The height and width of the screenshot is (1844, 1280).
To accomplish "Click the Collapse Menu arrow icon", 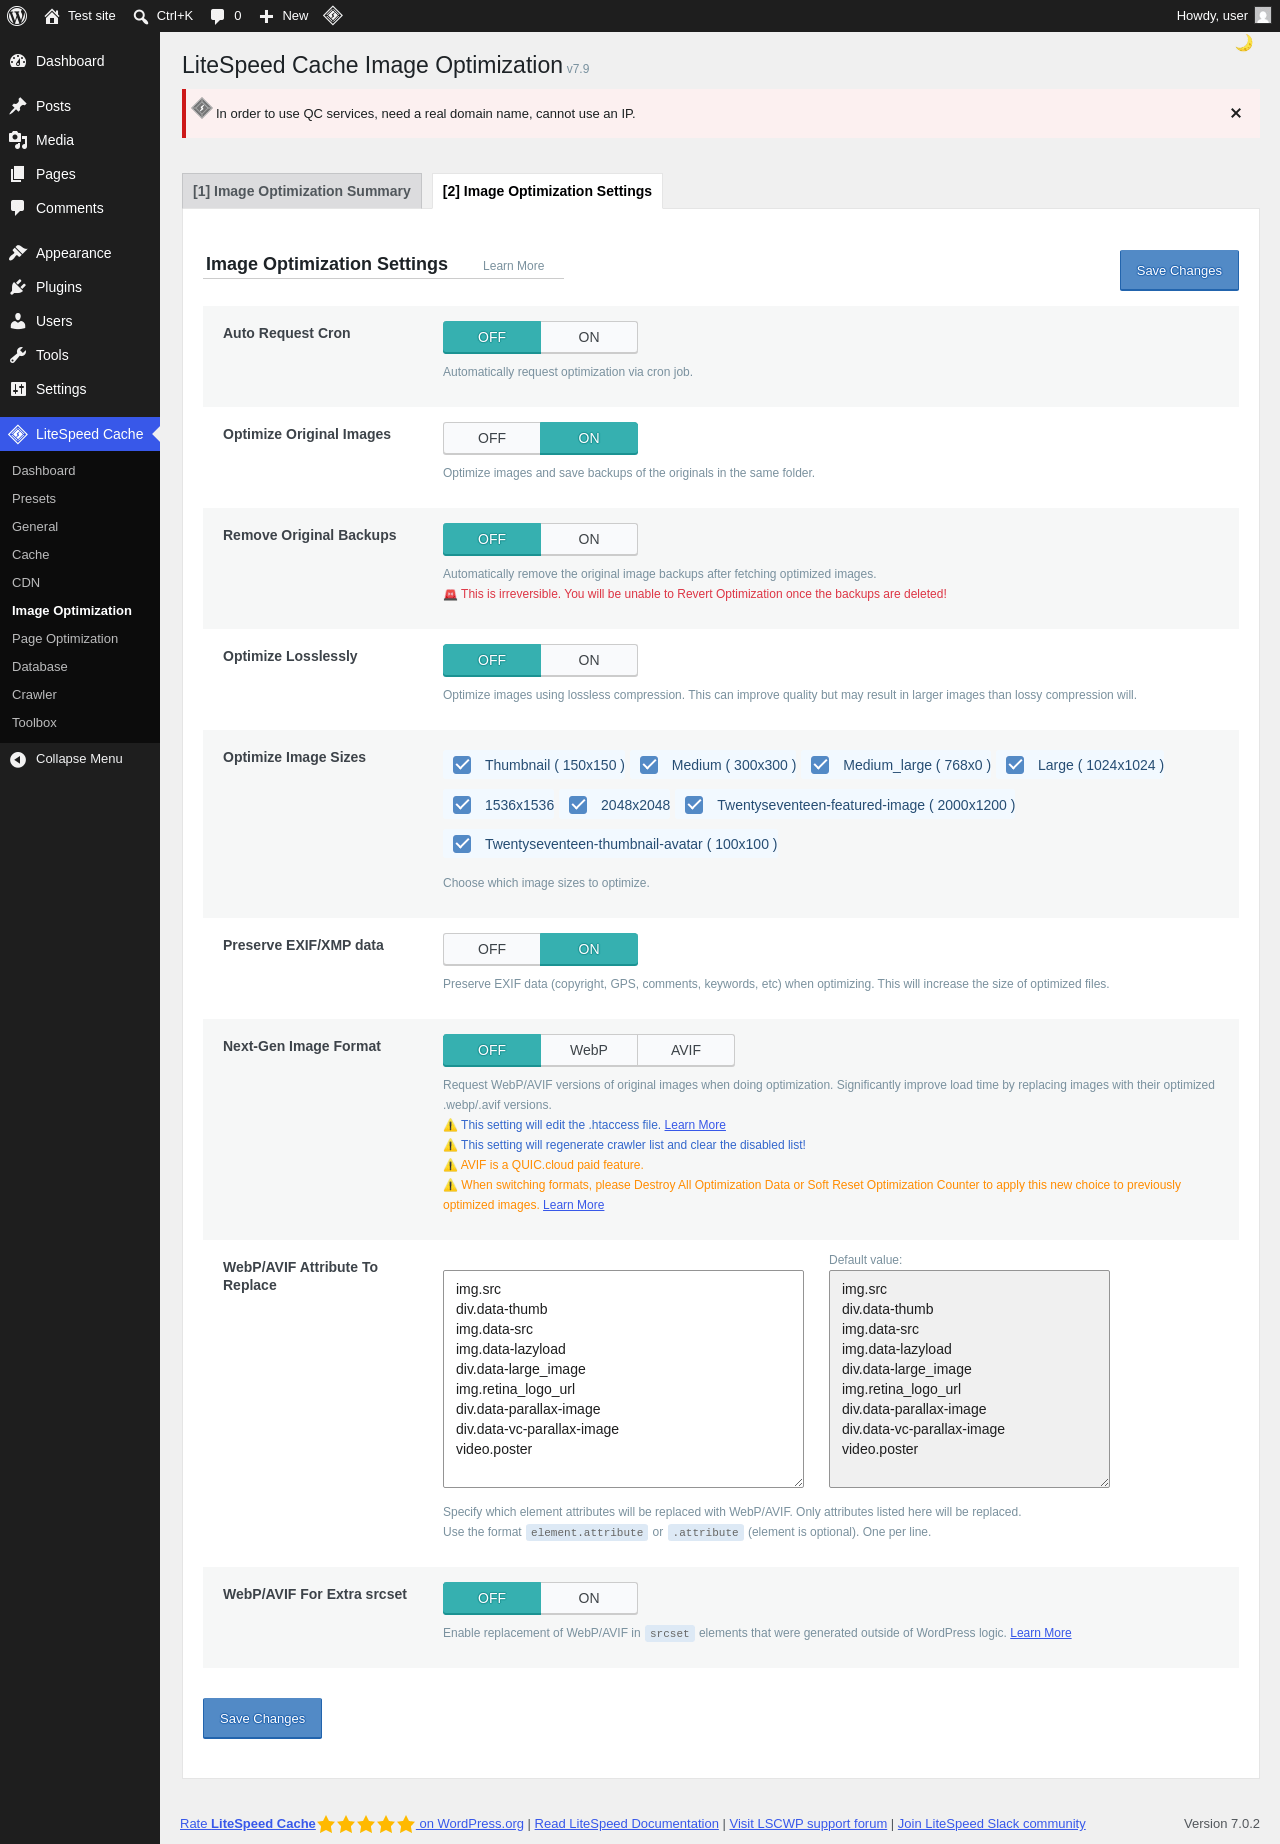I will coord(18,759).
